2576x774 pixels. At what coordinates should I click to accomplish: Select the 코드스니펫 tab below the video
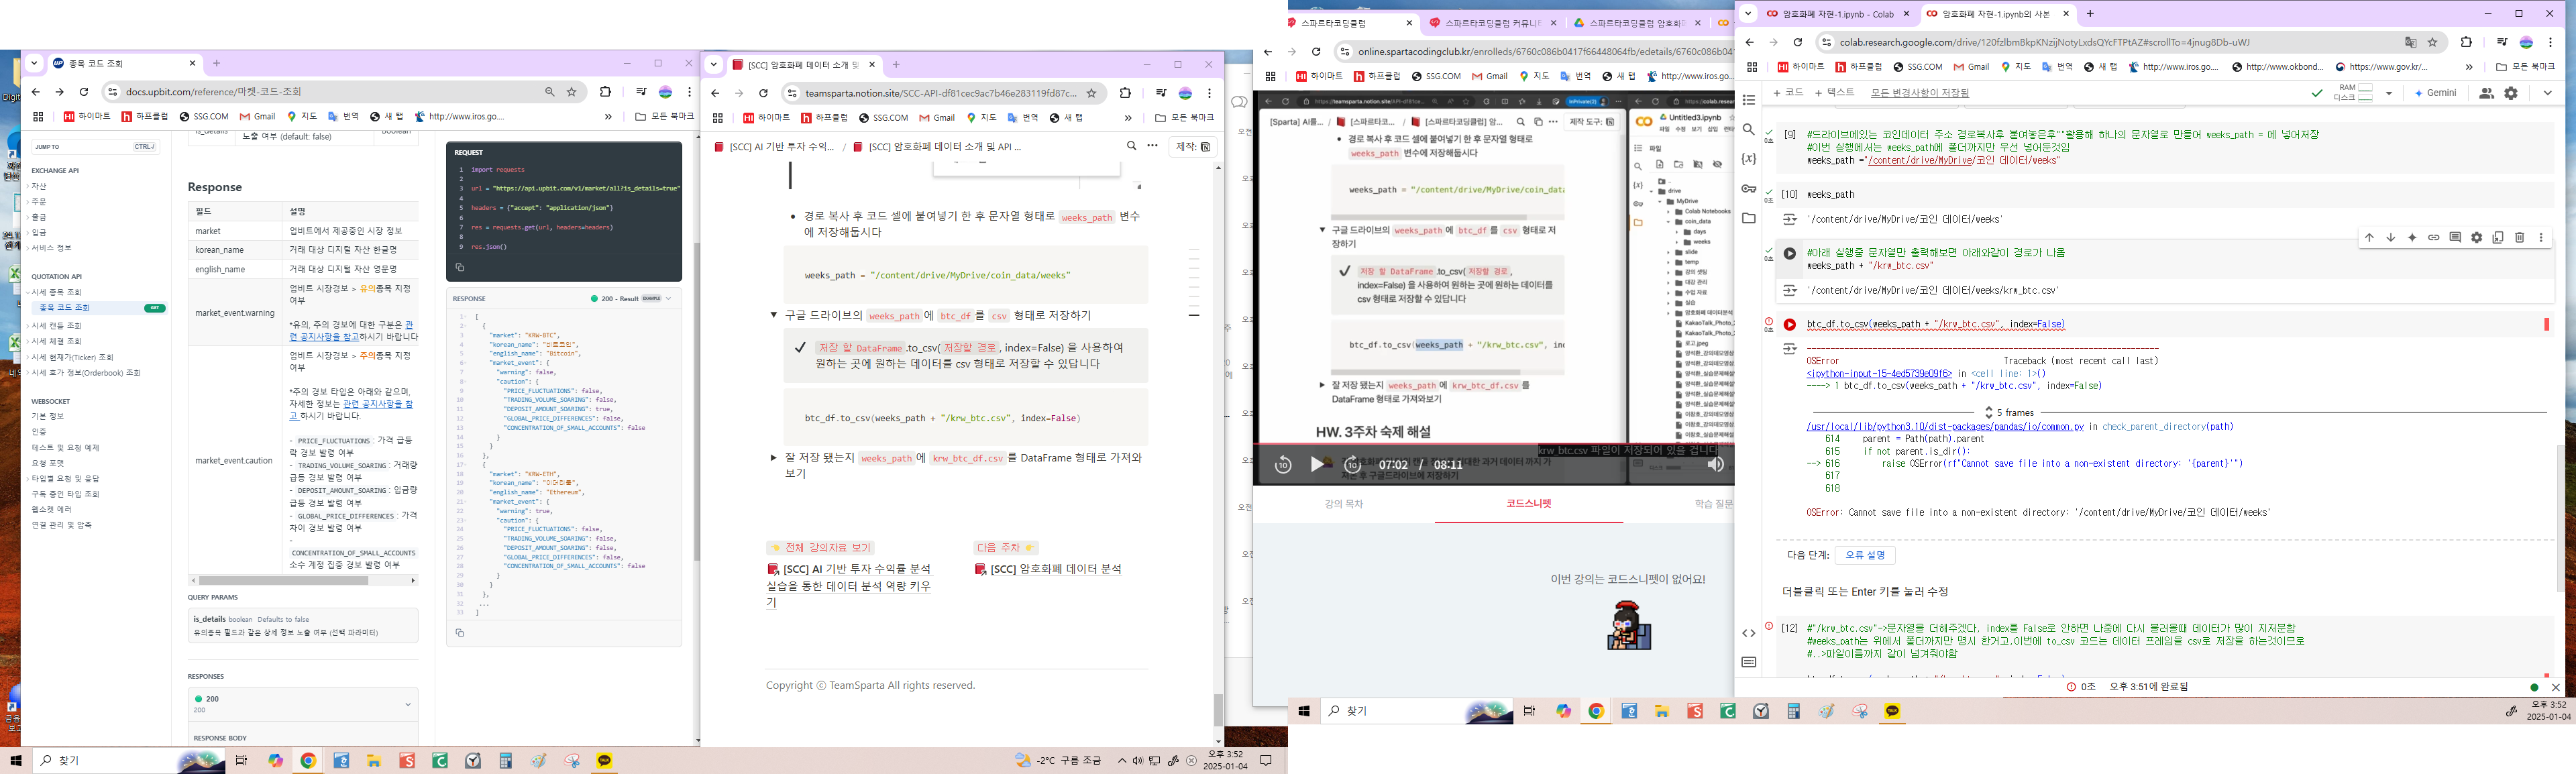(x=1529, y=504)
